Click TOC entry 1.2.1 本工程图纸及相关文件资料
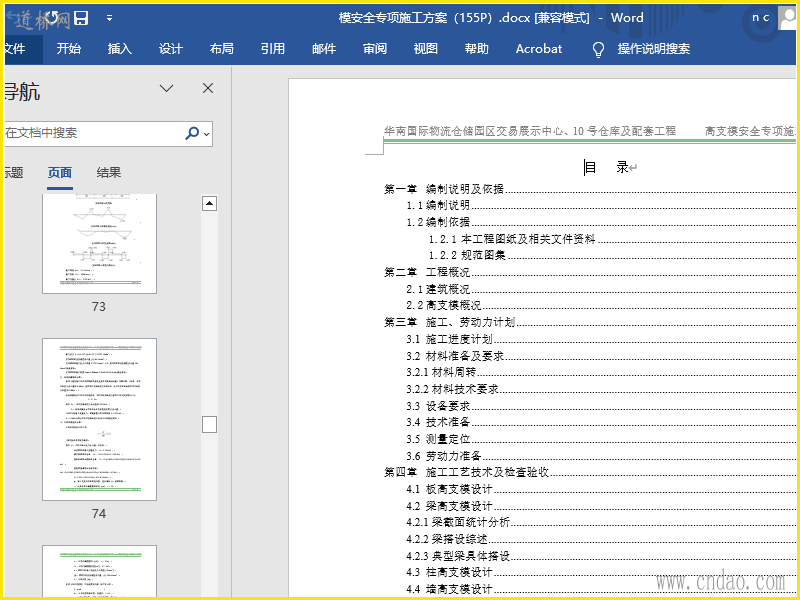The image size is (800, 600). [x=512, y=239]
